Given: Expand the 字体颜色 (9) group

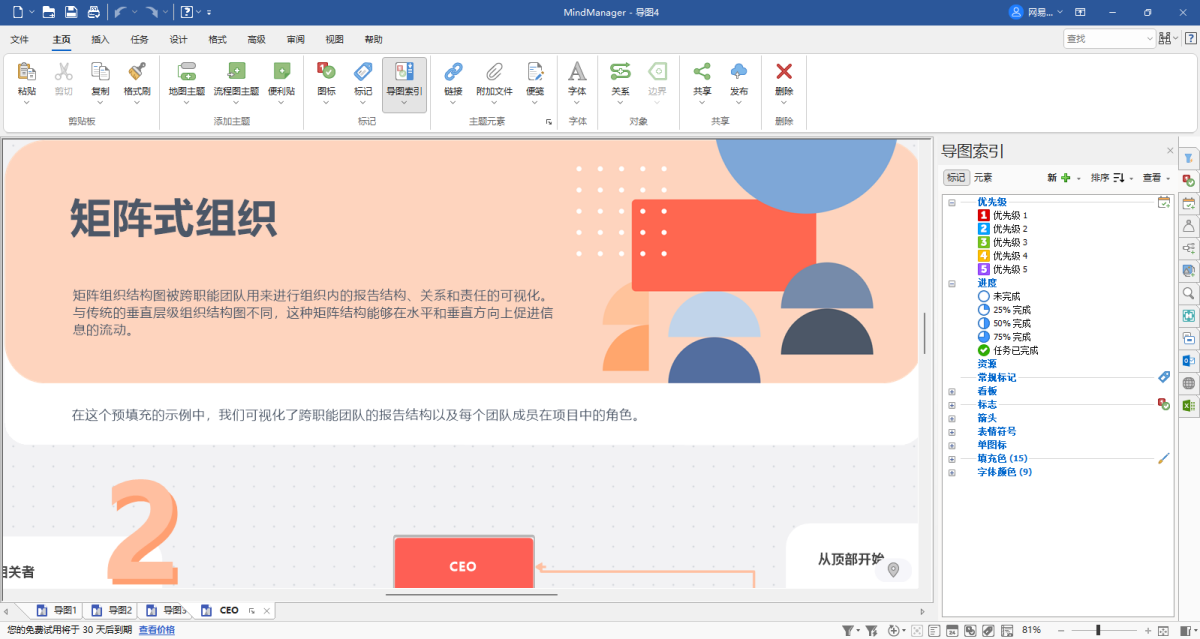Looking at the screenshot, I should coord(952,472).
